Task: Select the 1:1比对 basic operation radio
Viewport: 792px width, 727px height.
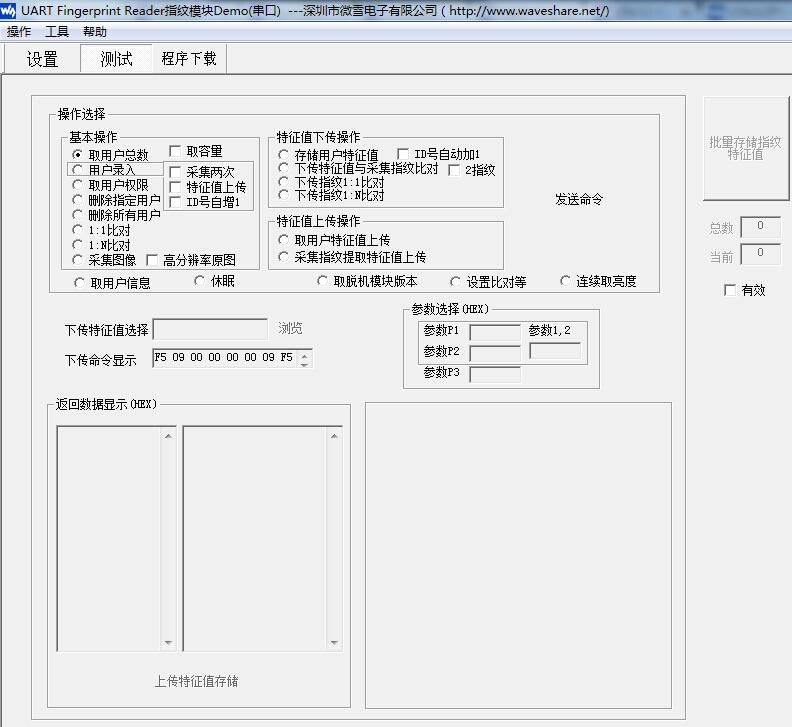Action: (77, 230)
